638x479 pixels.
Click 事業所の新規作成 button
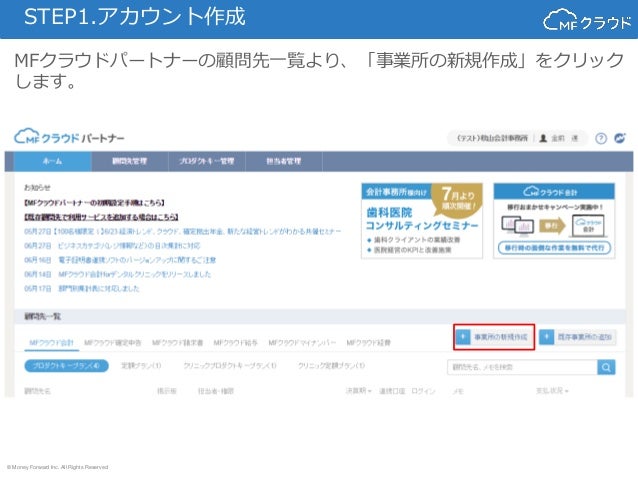click(494, 337)
